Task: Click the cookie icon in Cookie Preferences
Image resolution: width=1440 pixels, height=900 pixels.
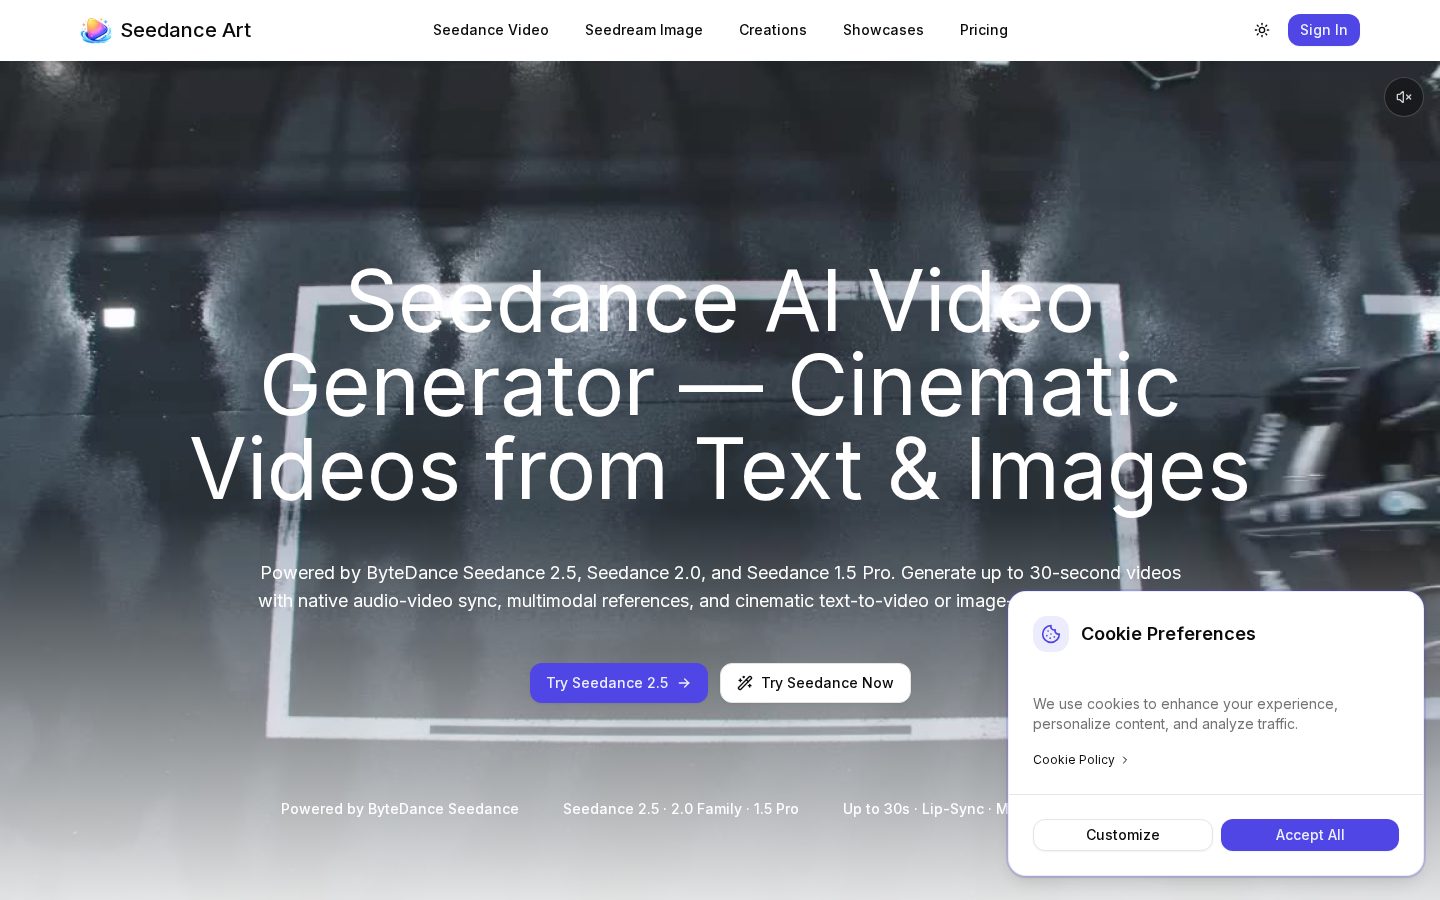Action: (x=1051, y=634)
